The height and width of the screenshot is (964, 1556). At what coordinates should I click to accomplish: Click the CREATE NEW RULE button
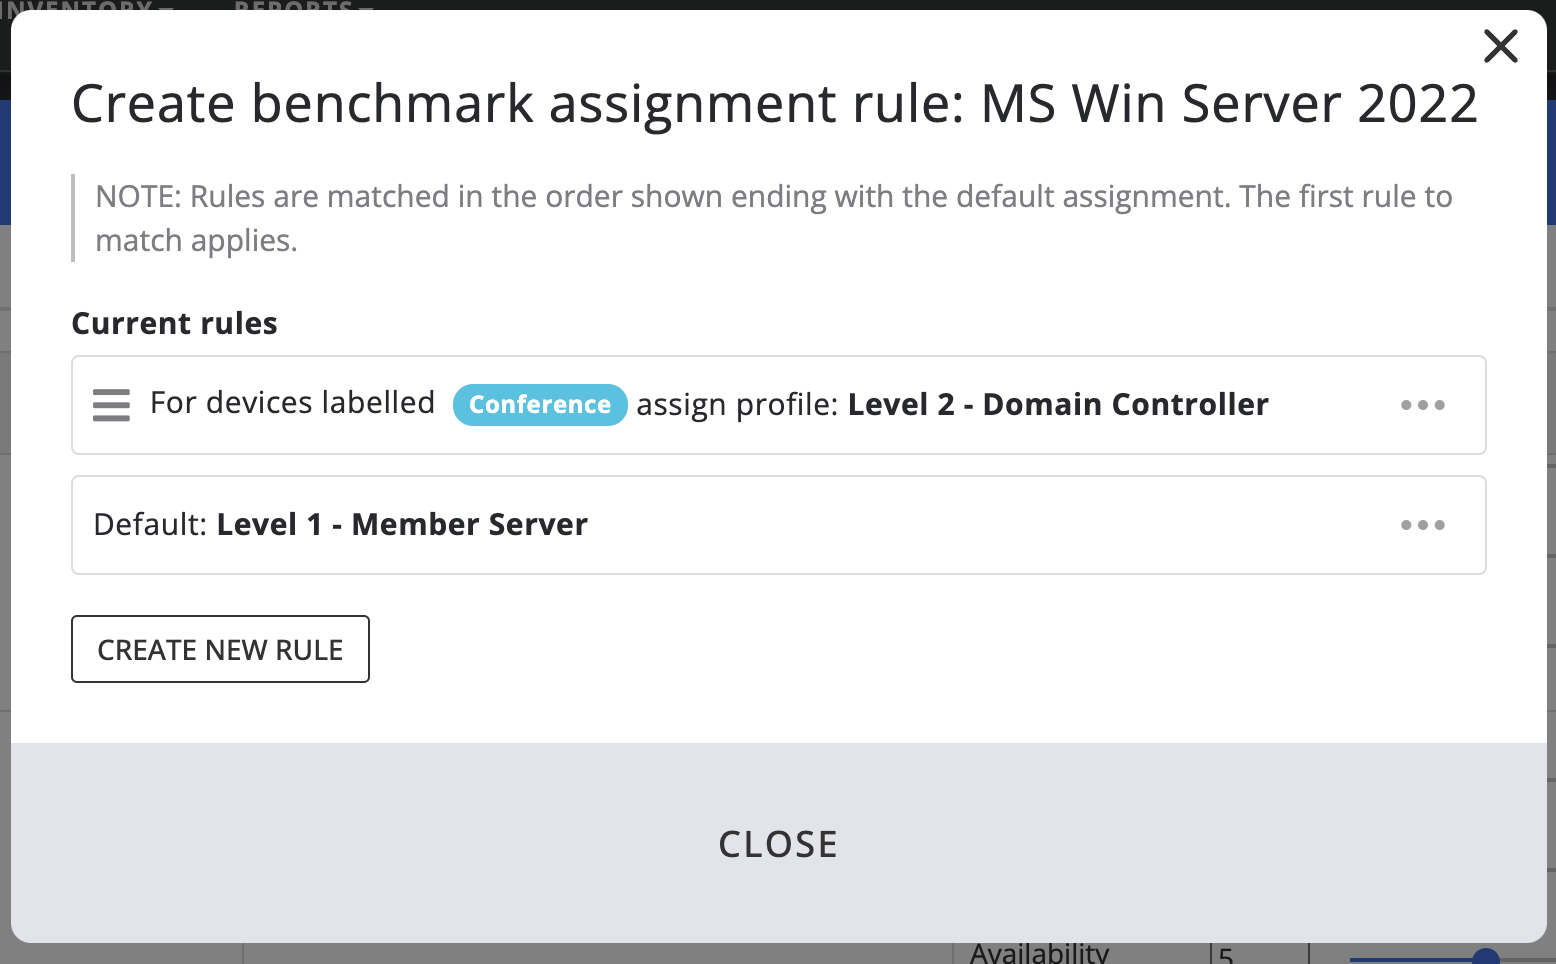point(220,649)
